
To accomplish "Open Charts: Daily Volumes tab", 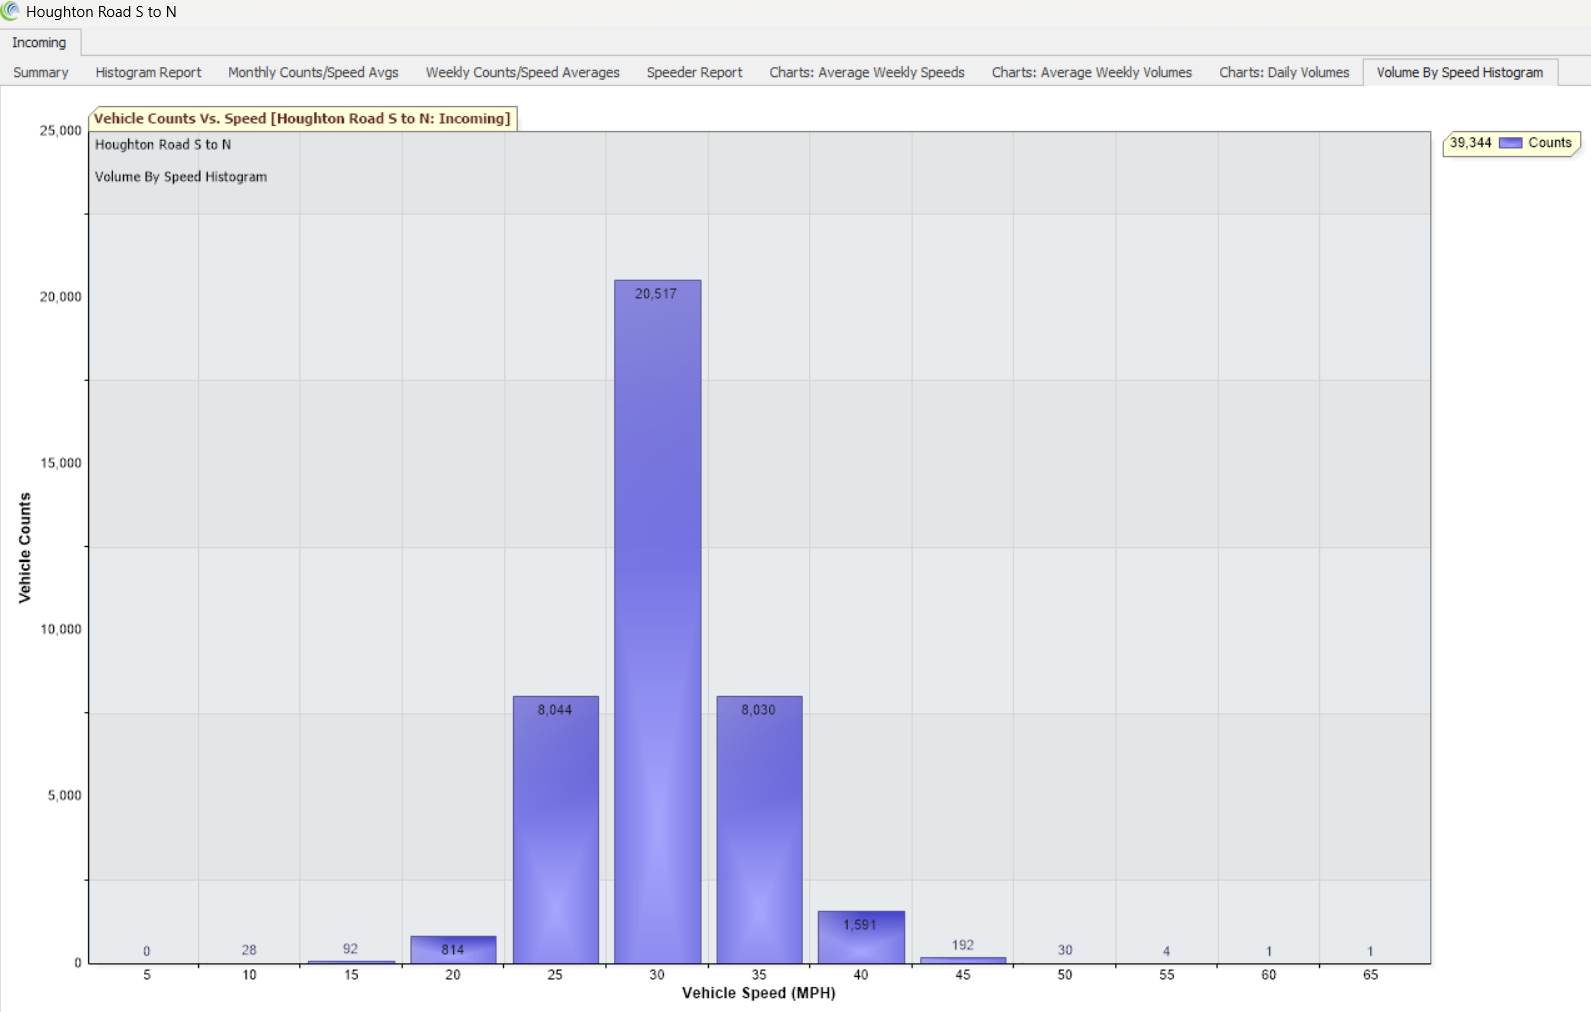I will (1284, 73).
